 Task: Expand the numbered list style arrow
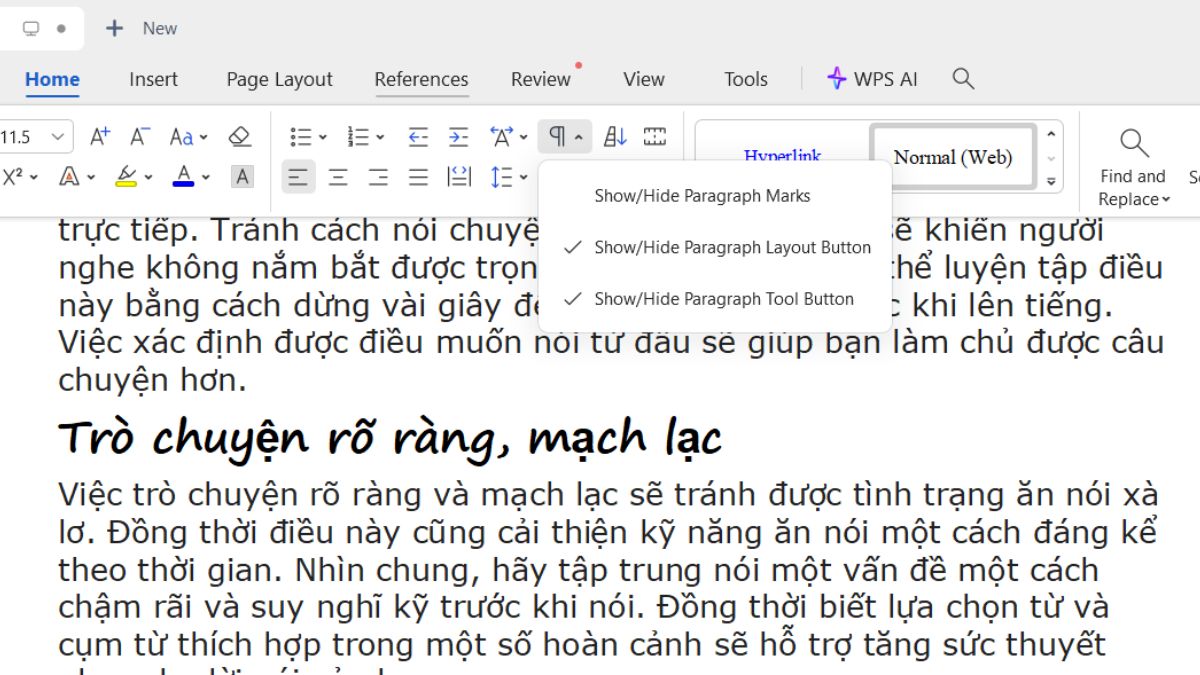[x=381, y=137]
